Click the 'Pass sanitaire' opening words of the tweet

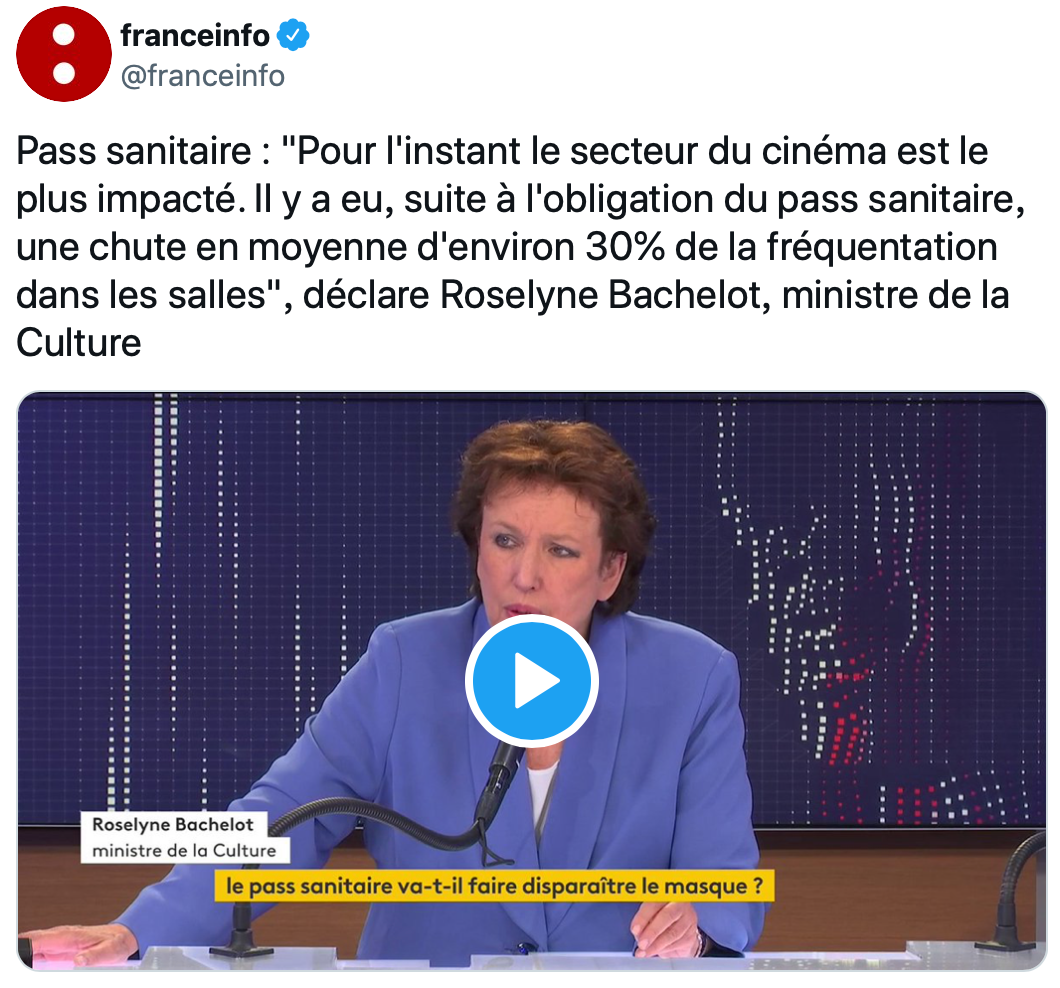(134, 151)
